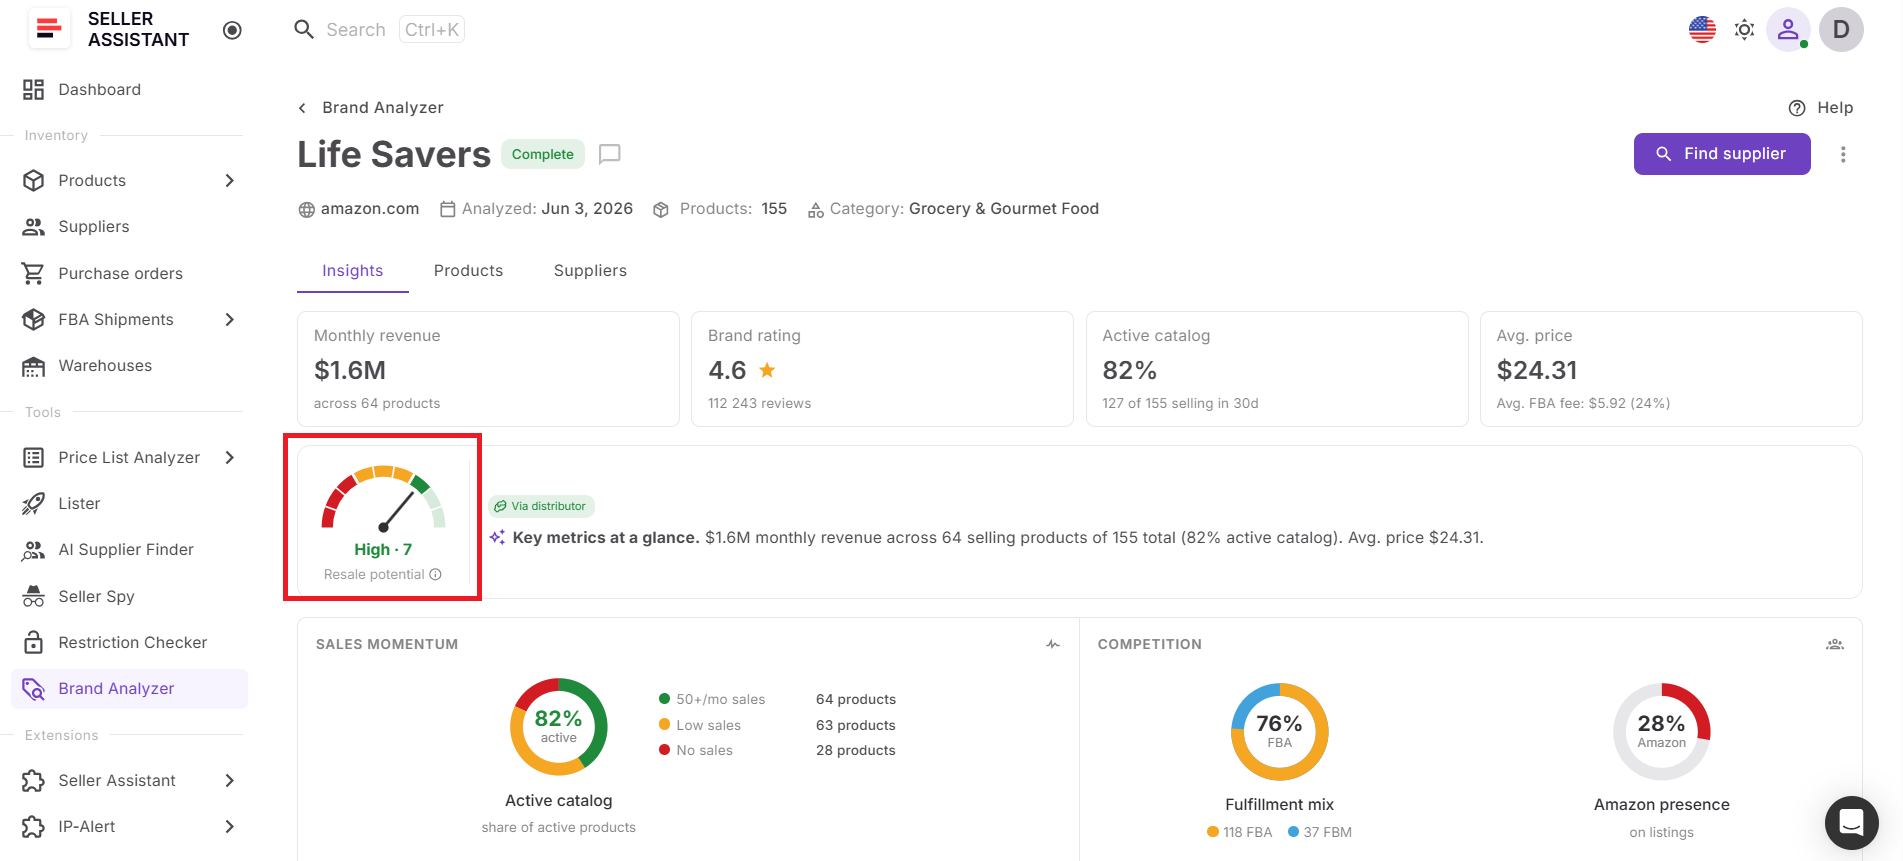The height and width of the screenshot is (861, 1903).
Task: Expand the Products submenu chevron
Action: (x=230, y=181)
